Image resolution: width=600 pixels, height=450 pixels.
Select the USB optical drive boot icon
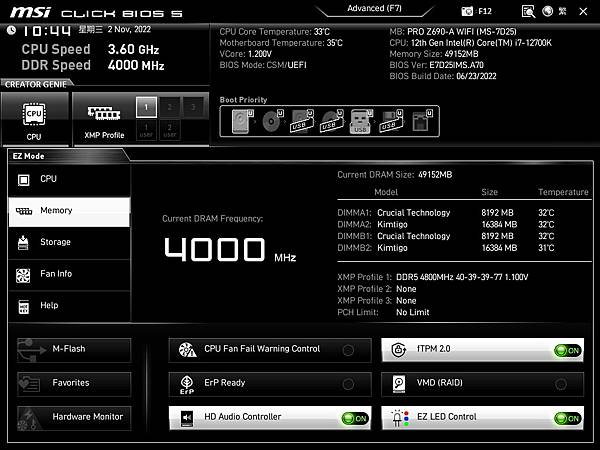point(332,121)
